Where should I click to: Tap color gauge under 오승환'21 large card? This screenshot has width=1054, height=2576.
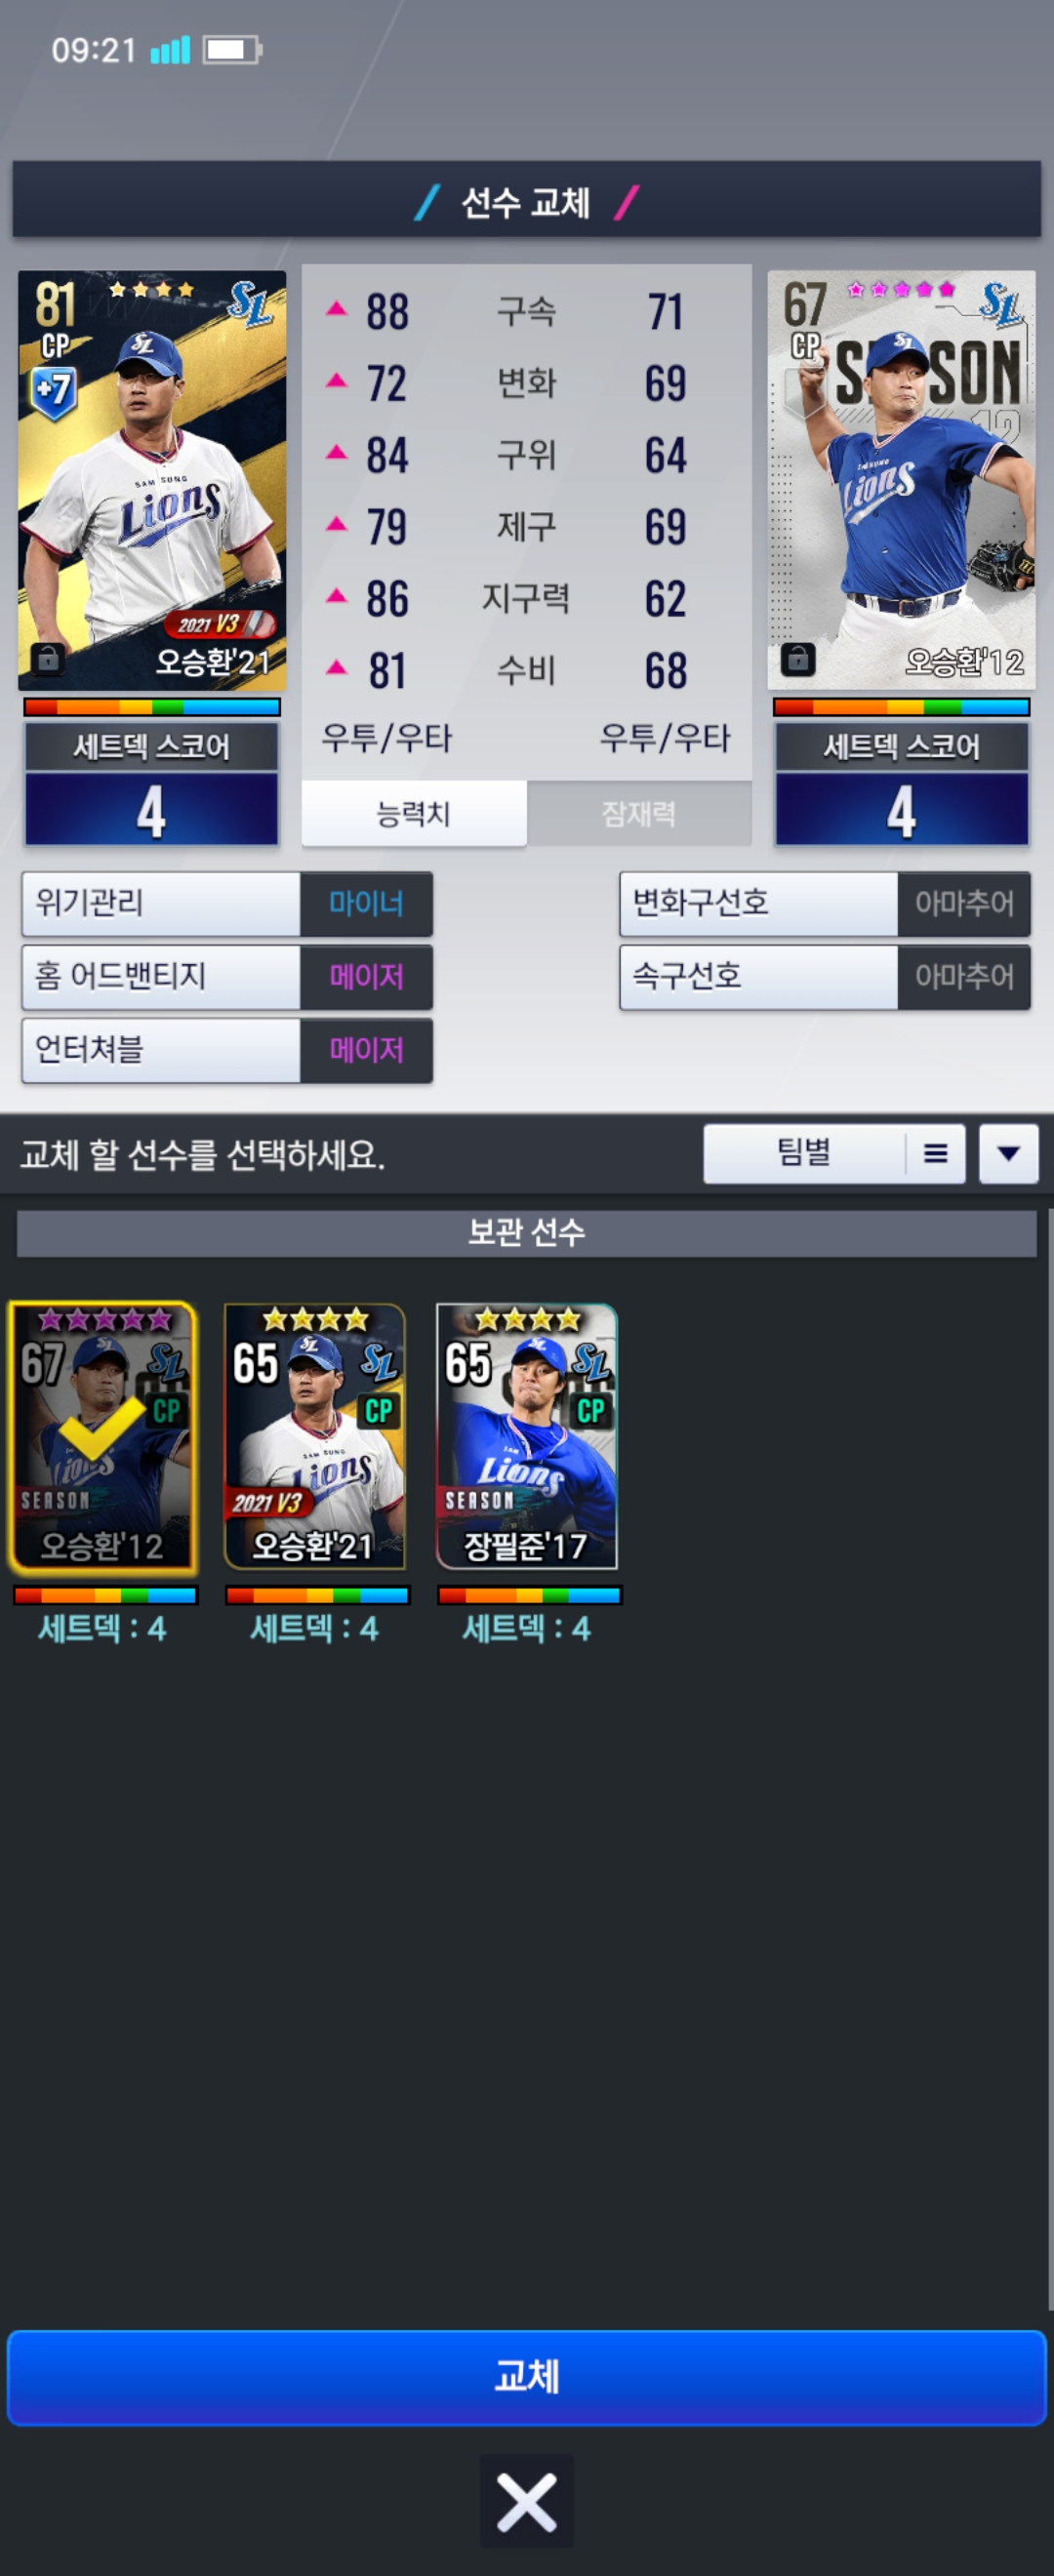[x=152, y=707]
